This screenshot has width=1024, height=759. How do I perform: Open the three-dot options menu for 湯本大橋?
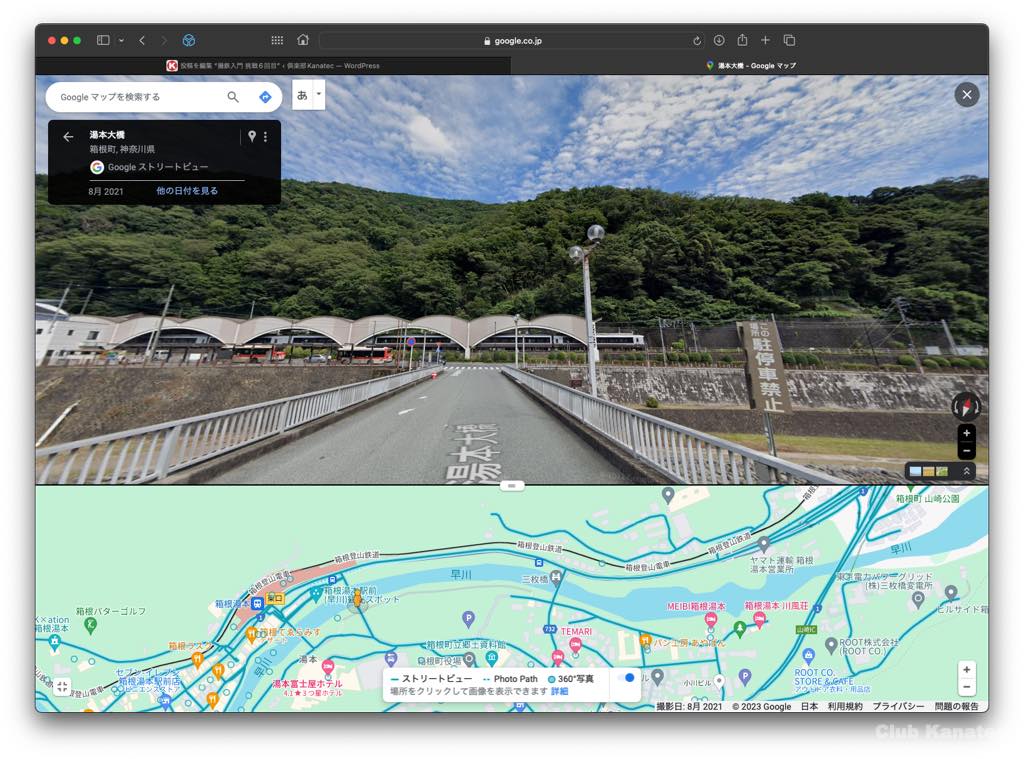265,136
